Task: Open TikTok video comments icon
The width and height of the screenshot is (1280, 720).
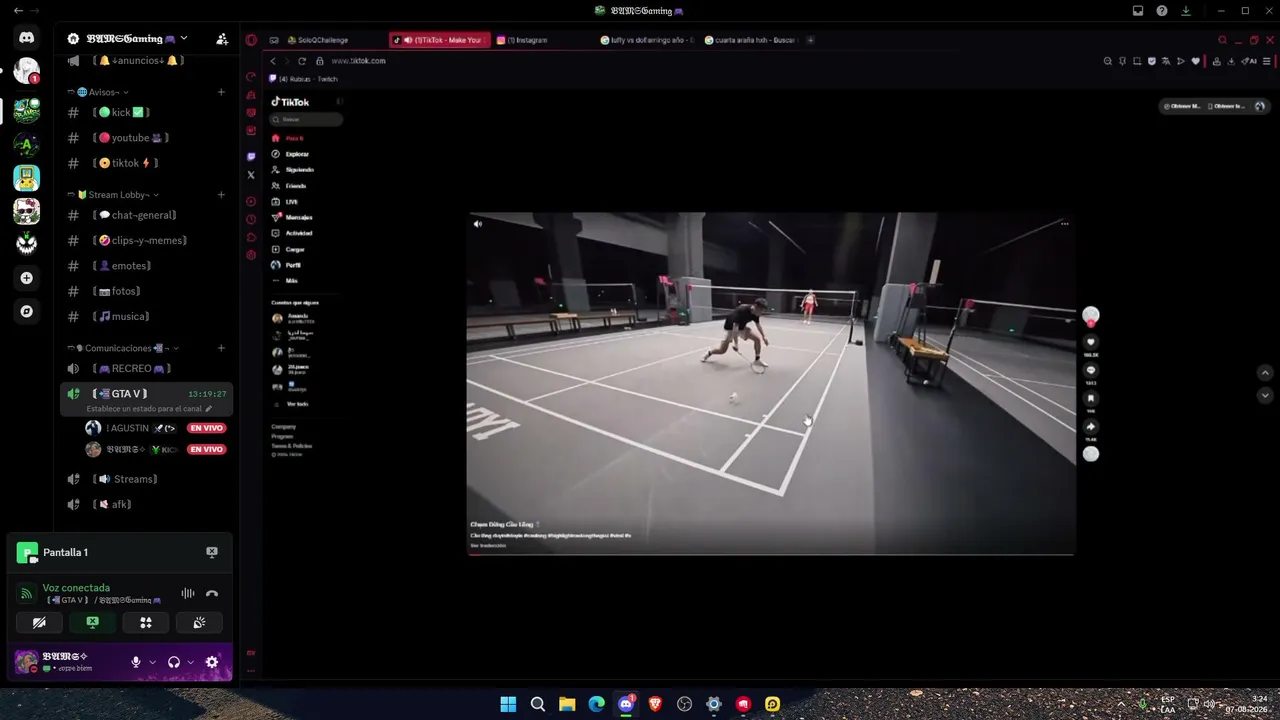Action: 1091,370
